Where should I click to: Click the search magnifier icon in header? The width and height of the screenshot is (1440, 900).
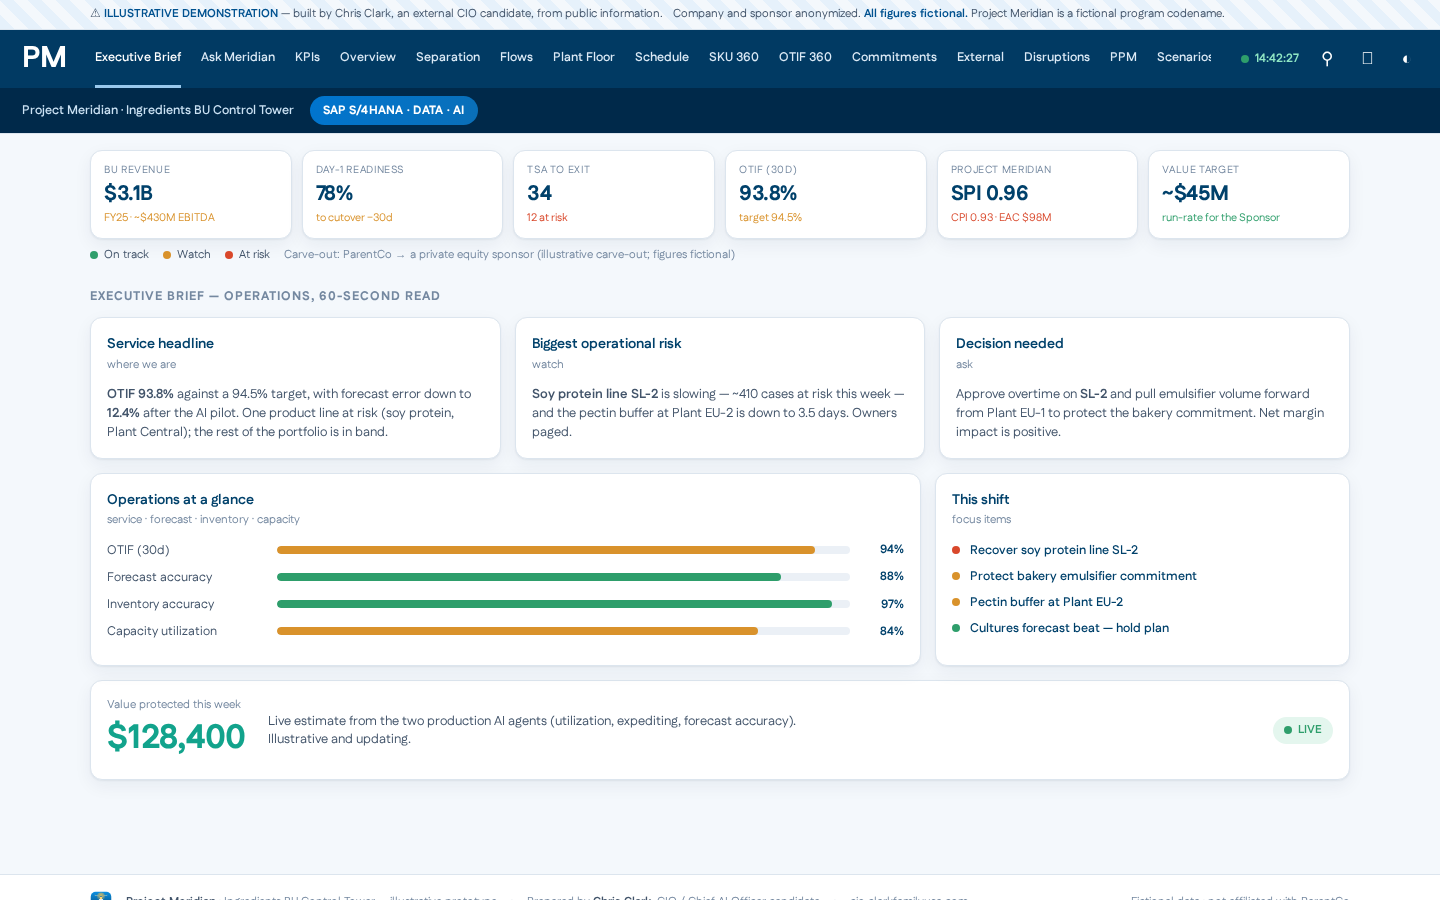[x=1327, y=58]
